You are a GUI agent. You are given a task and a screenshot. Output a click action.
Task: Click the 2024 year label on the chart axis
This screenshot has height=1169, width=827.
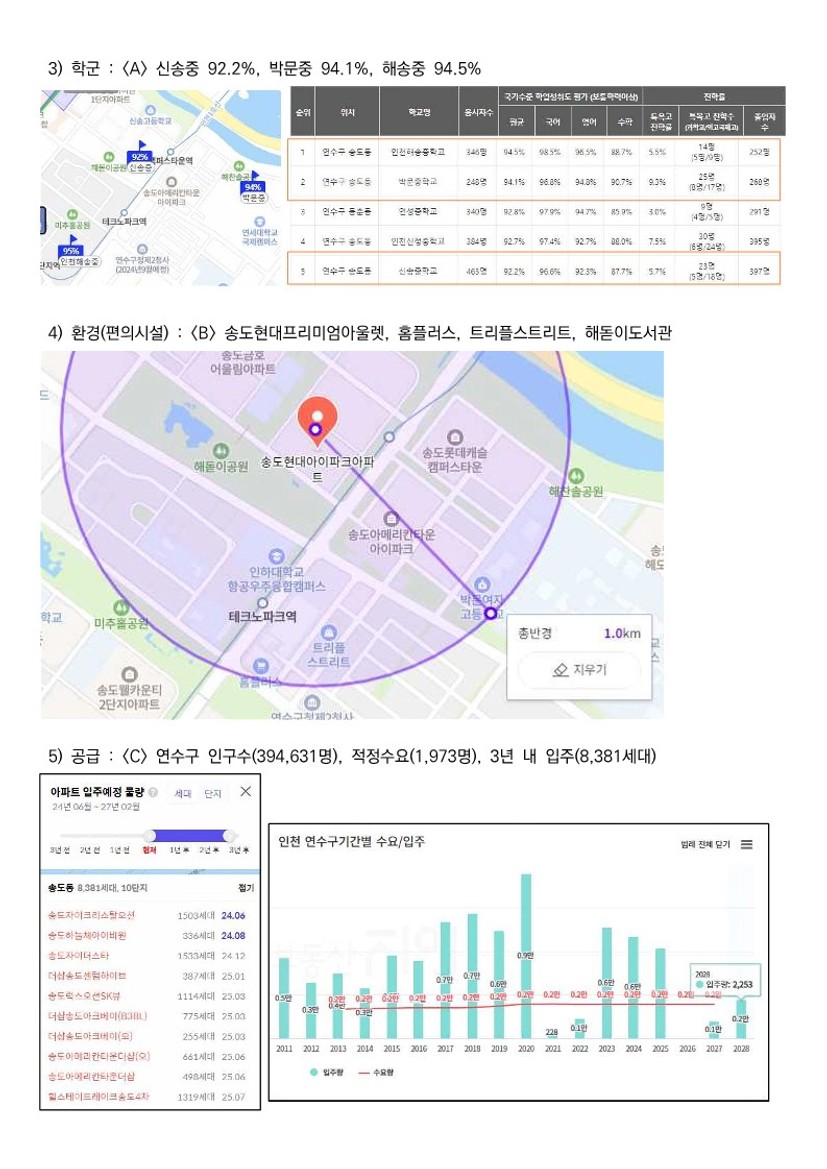(x=633, y=1048)
